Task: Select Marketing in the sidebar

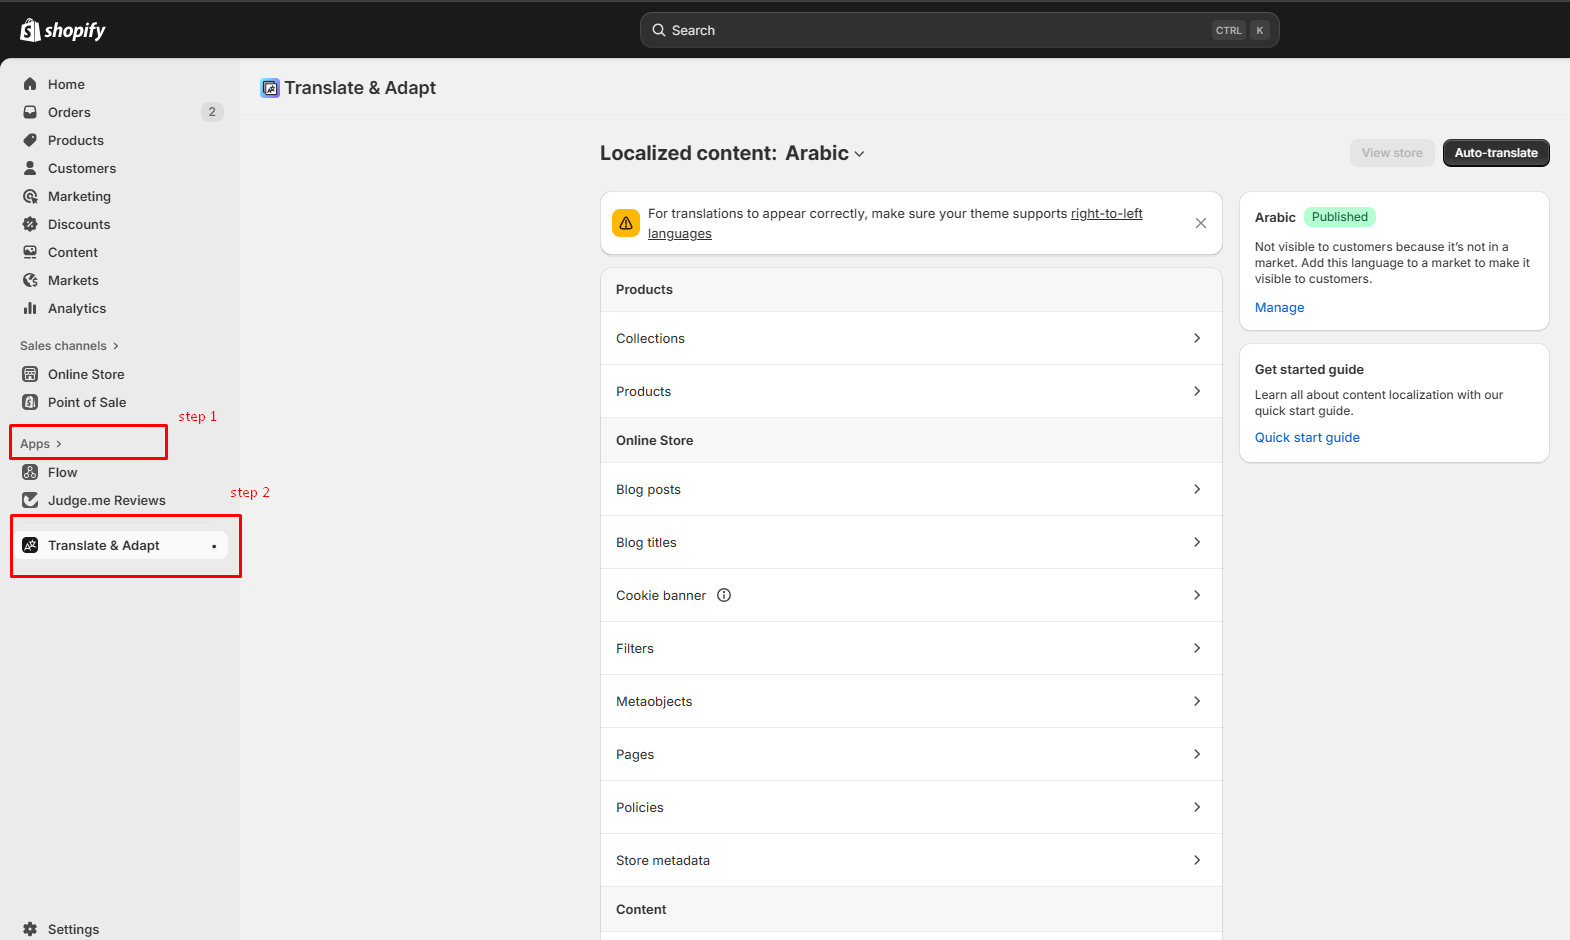Action: click(79, 196)
